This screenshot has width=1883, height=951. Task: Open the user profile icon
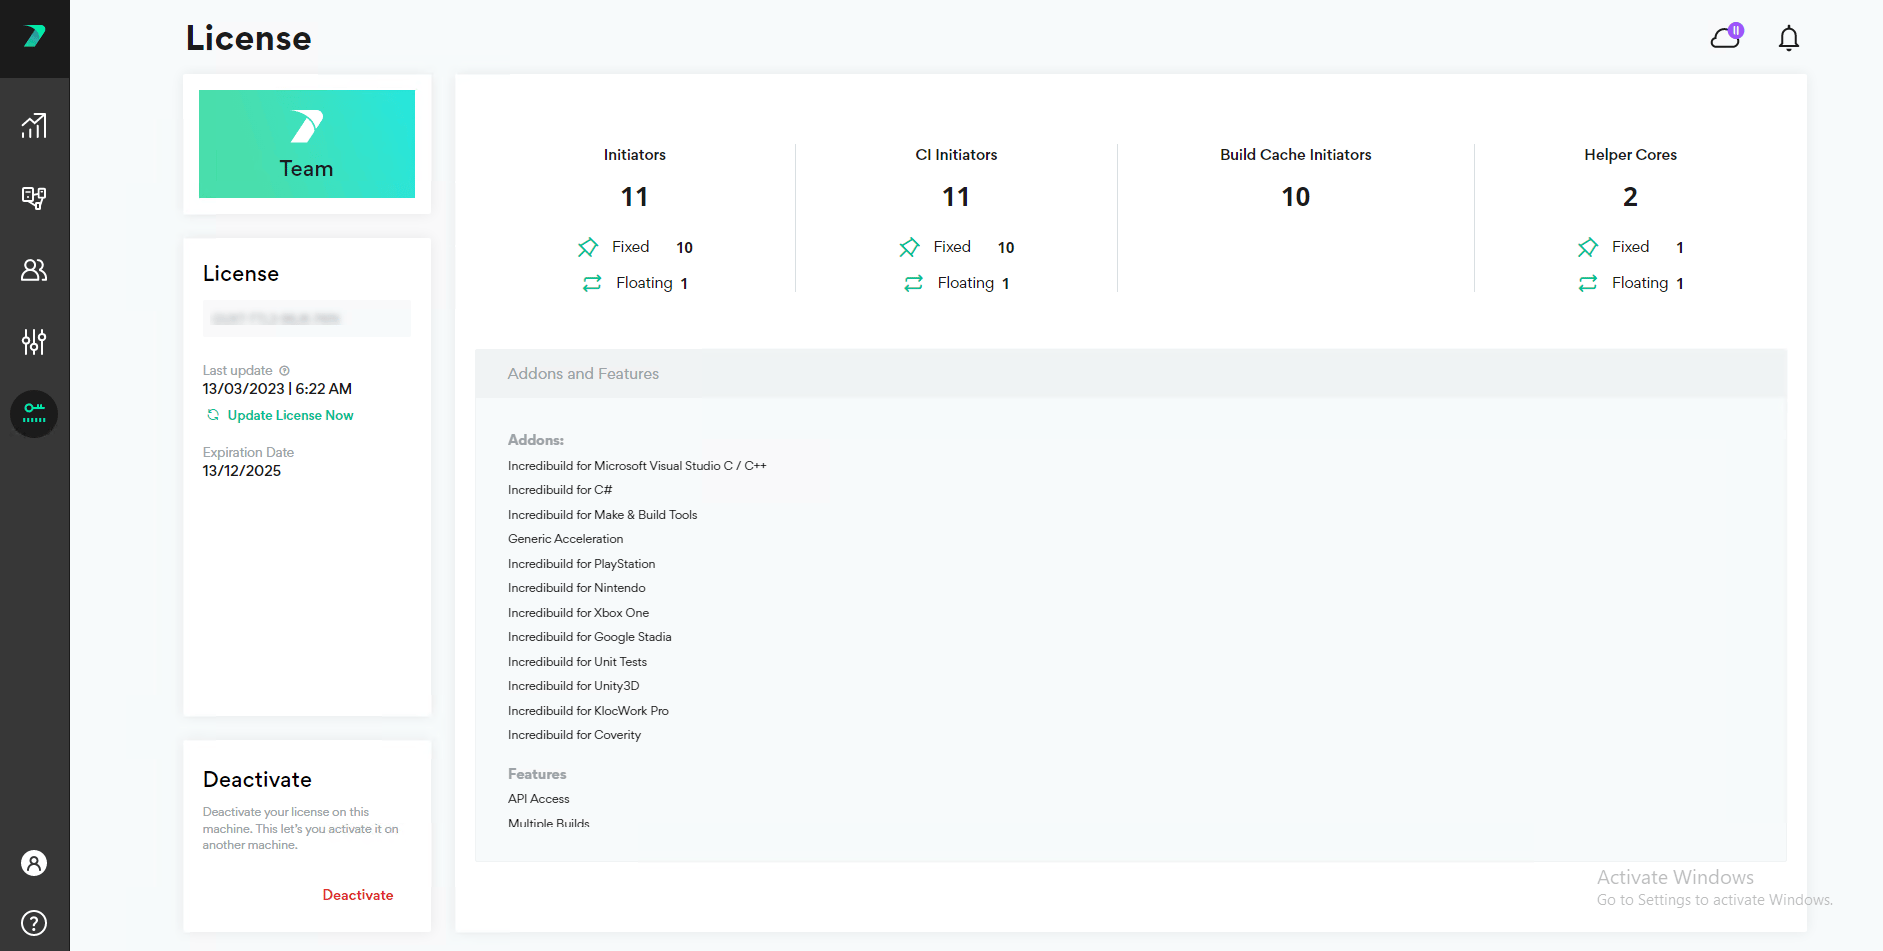coord(34,863)
